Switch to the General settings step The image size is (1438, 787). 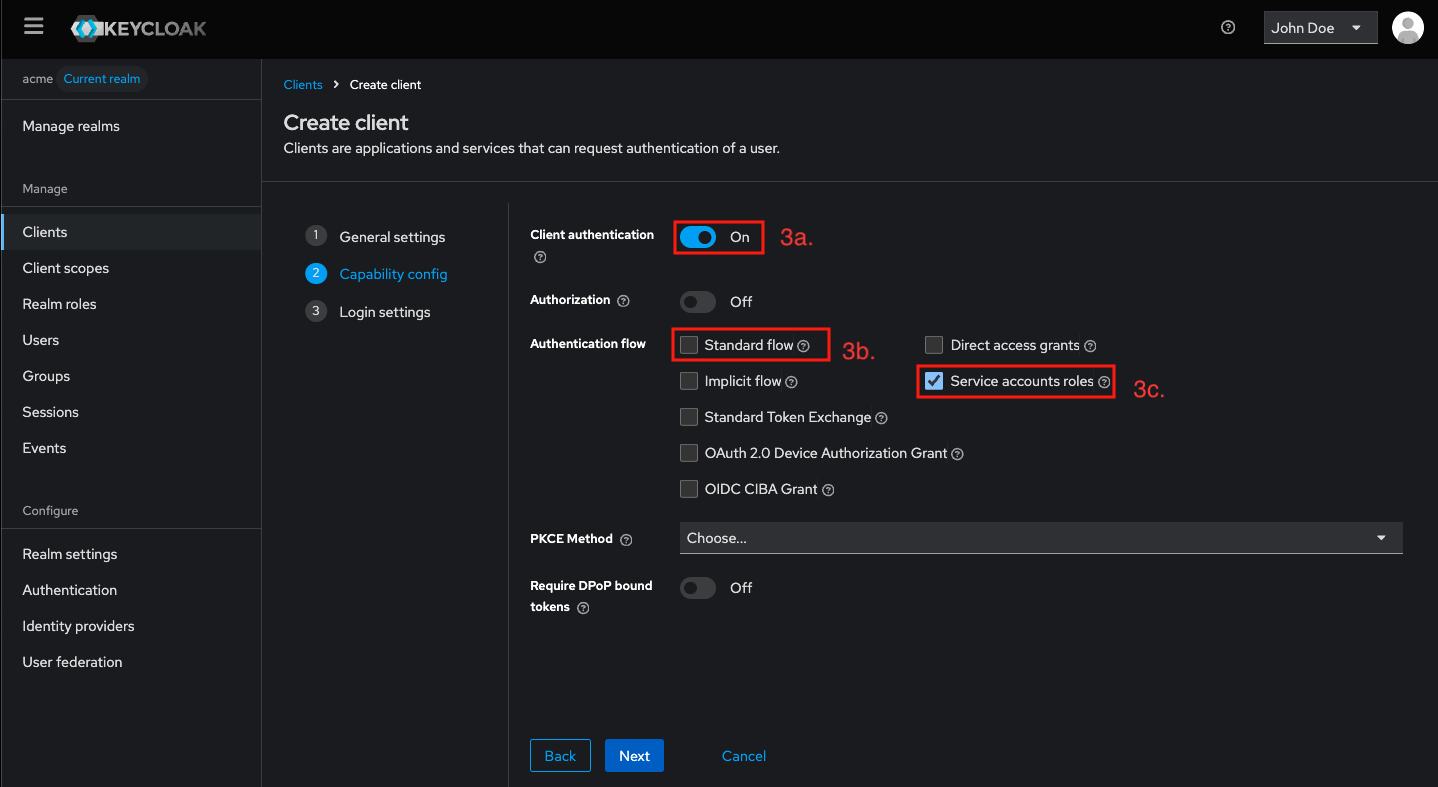392,237
